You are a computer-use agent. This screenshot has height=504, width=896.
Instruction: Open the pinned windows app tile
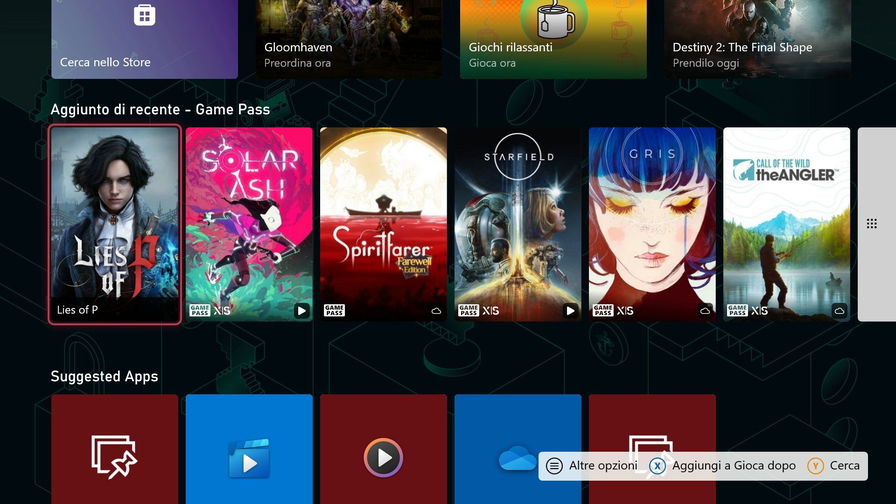tap(115, 449)
